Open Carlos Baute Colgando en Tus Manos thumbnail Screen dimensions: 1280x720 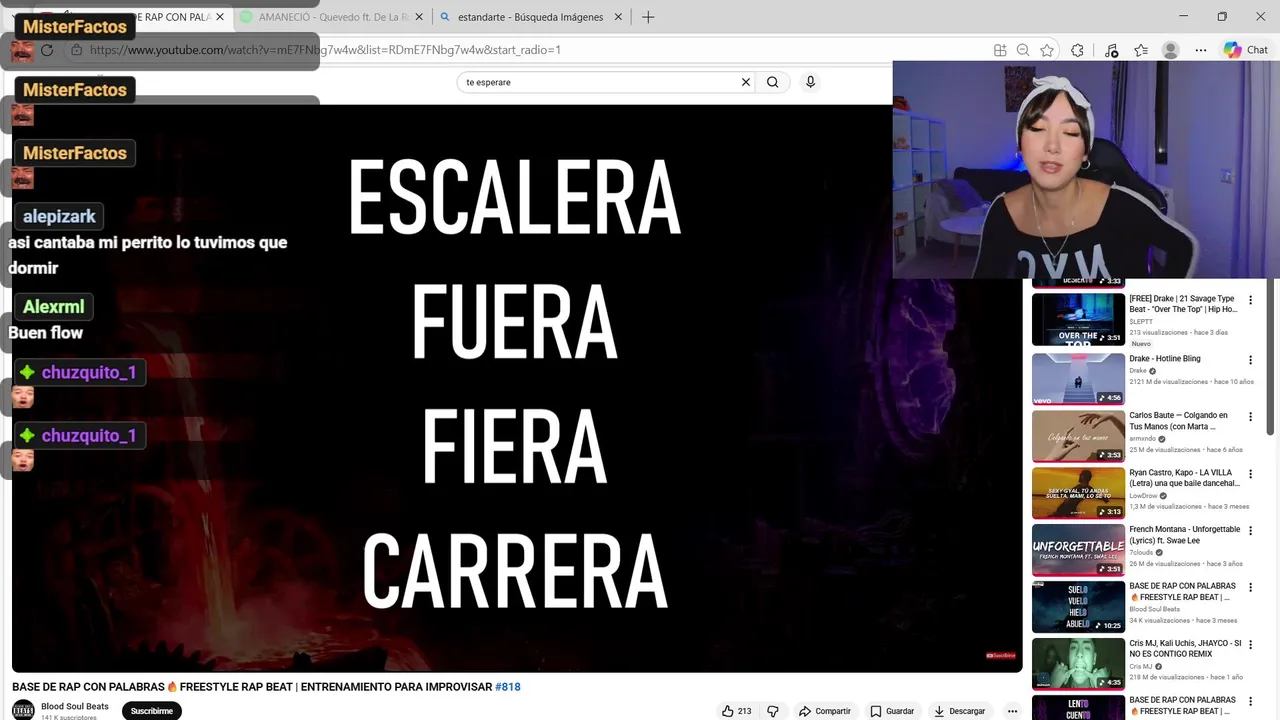click(x=1078, y=435)
